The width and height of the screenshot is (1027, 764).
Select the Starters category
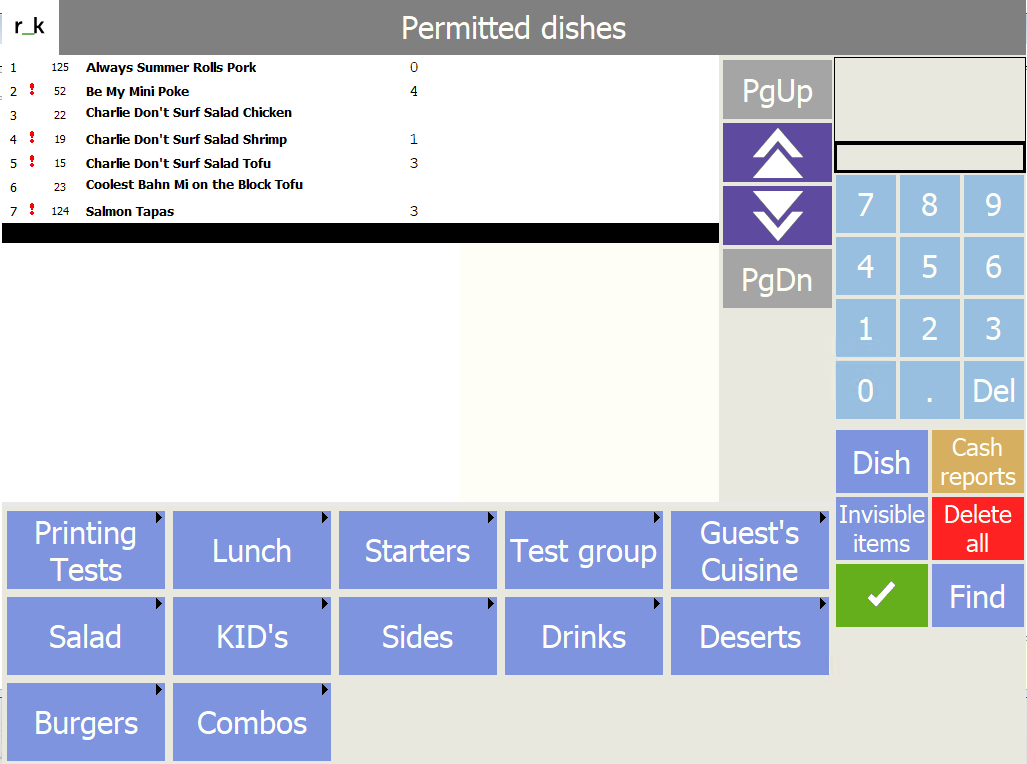point(417,551)
